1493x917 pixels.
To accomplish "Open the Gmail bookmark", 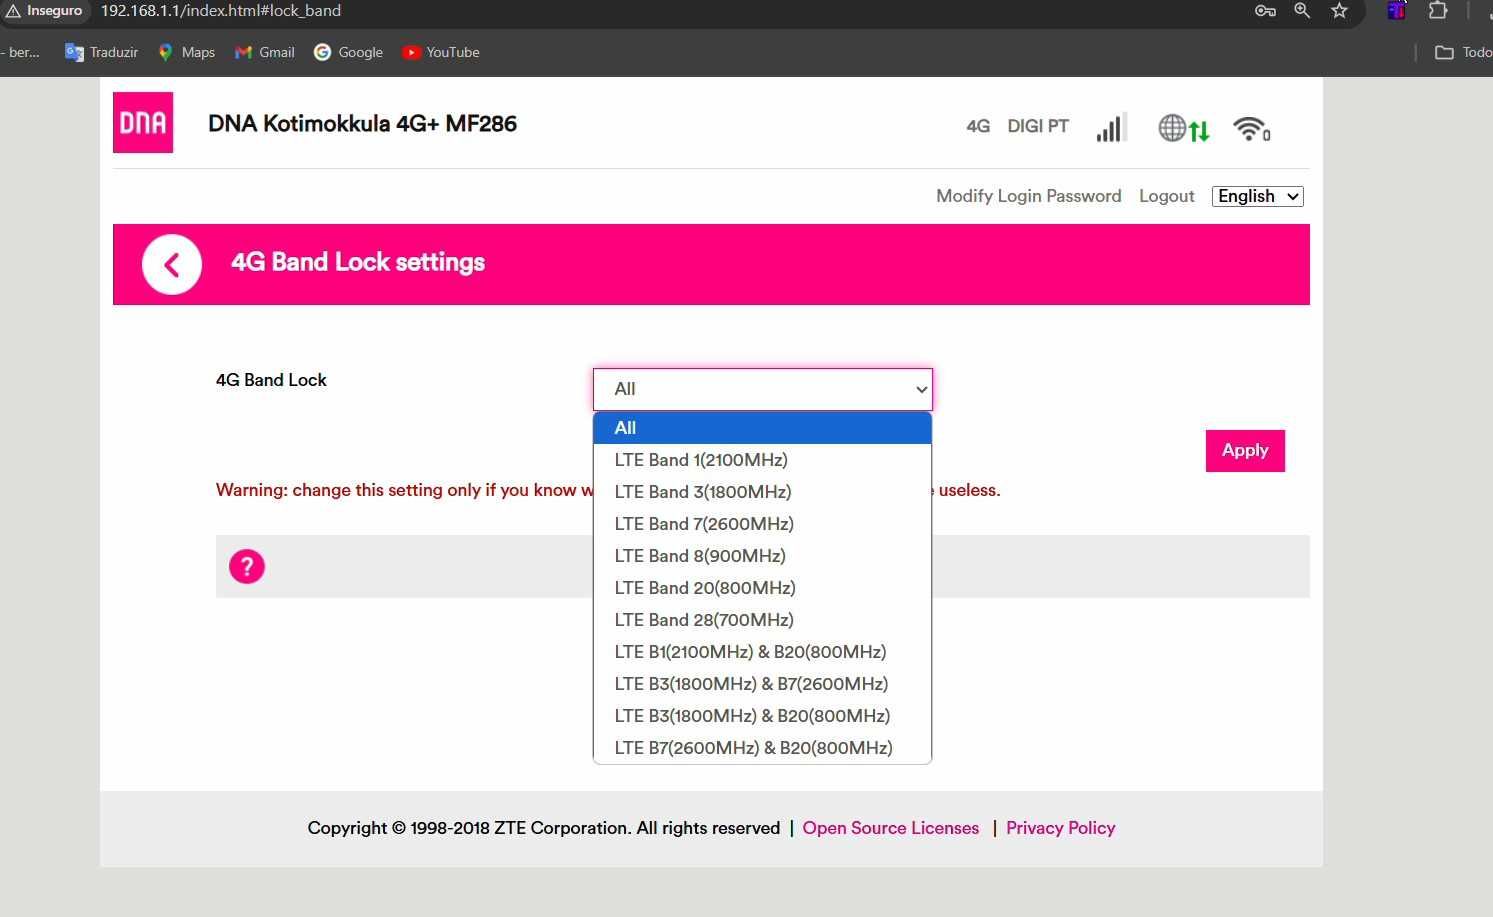I will (264, 52).
